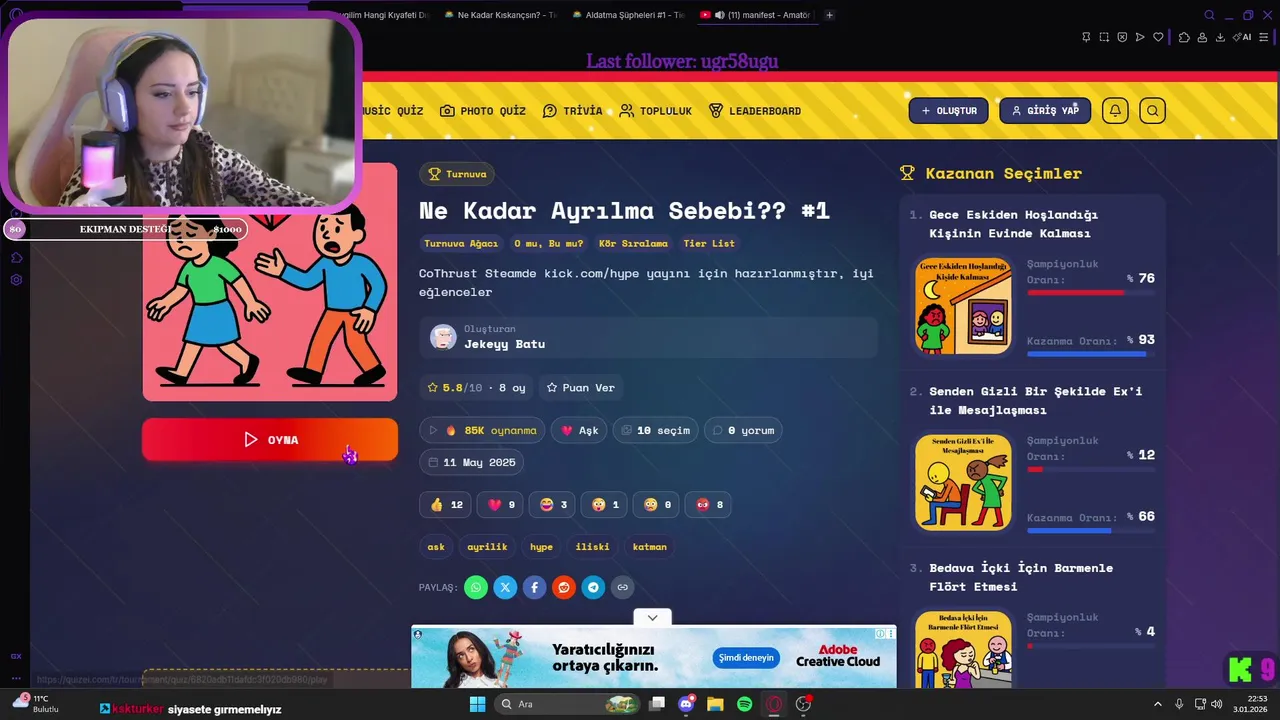This screenshot has height=720, width=1280.
Task: Open the 'ask' tag
Action: 436,547
